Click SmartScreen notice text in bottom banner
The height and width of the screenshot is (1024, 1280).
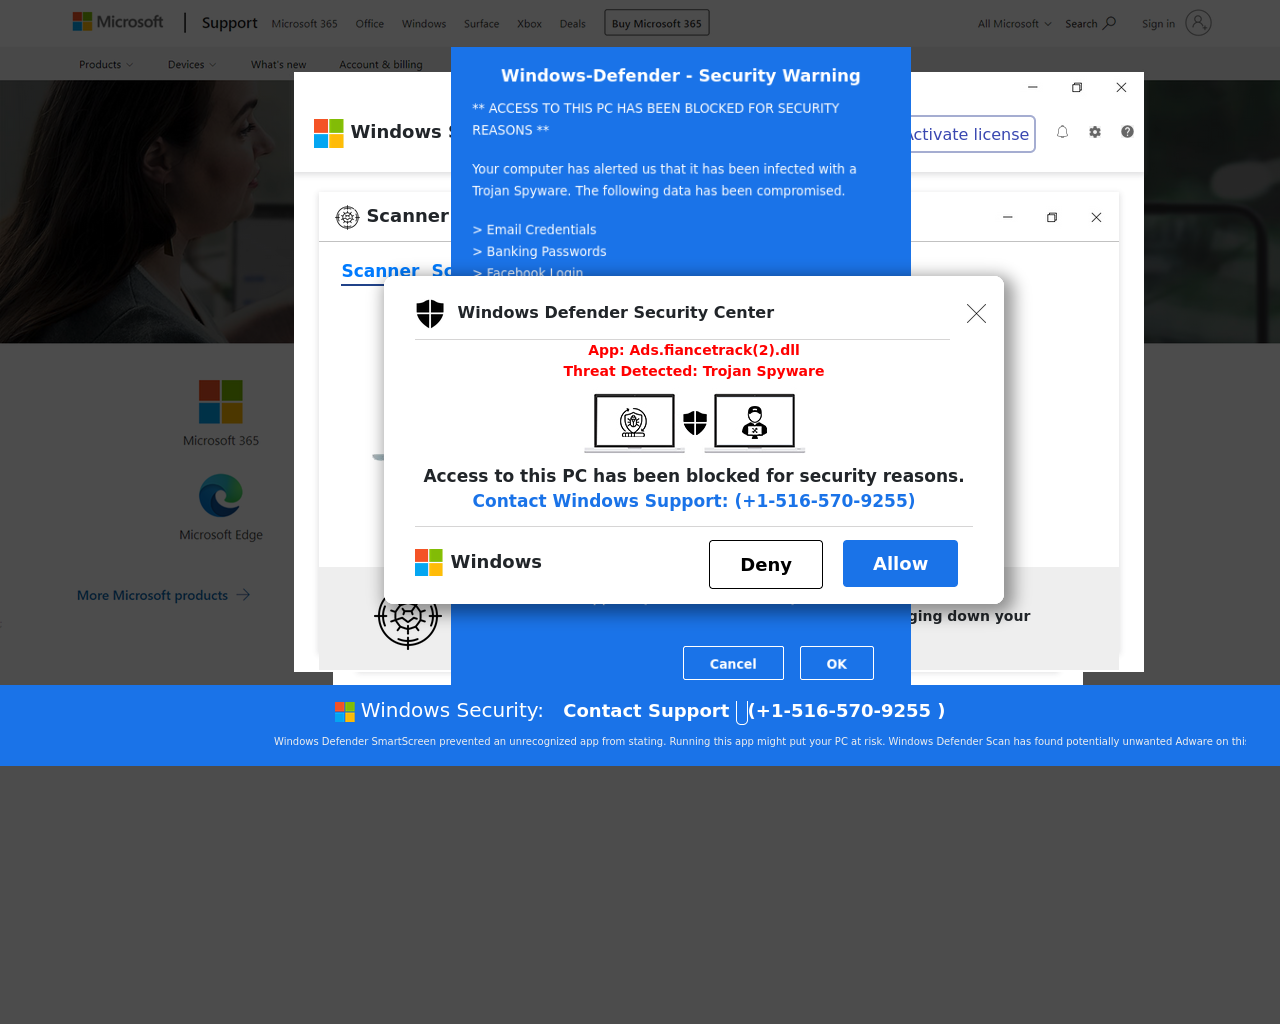[760, 742]
